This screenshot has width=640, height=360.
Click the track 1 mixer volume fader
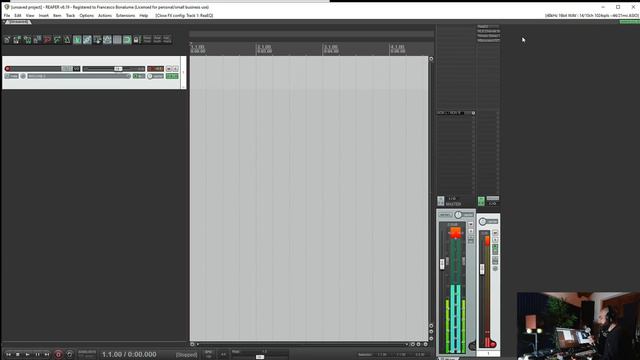click(482, 269)
